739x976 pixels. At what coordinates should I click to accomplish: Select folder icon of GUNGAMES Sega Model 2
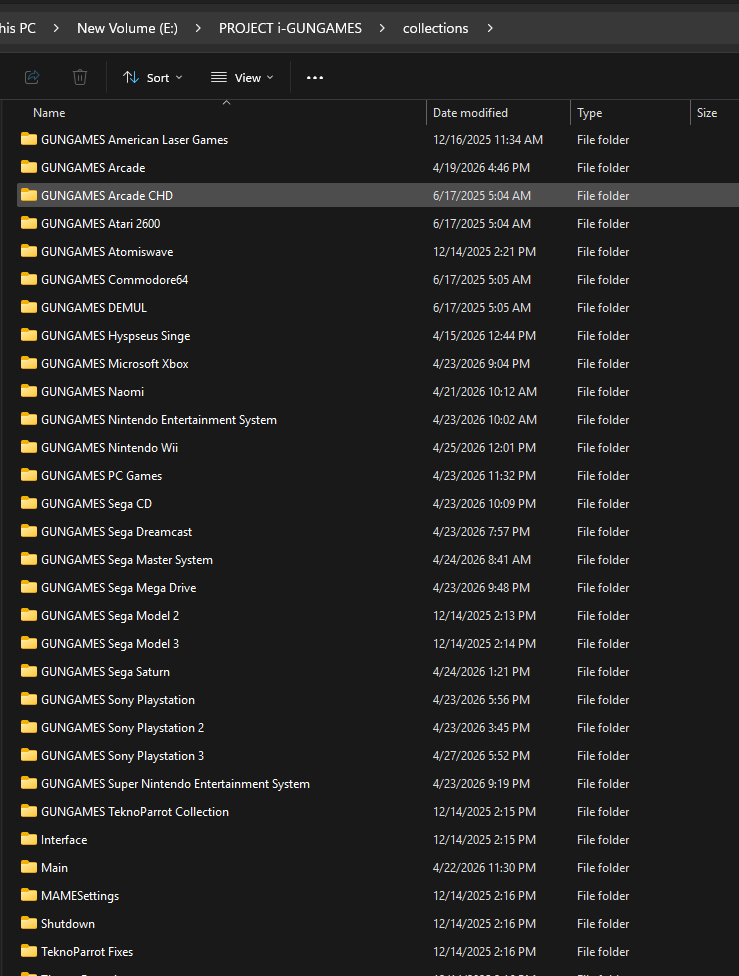click(29, 615)
